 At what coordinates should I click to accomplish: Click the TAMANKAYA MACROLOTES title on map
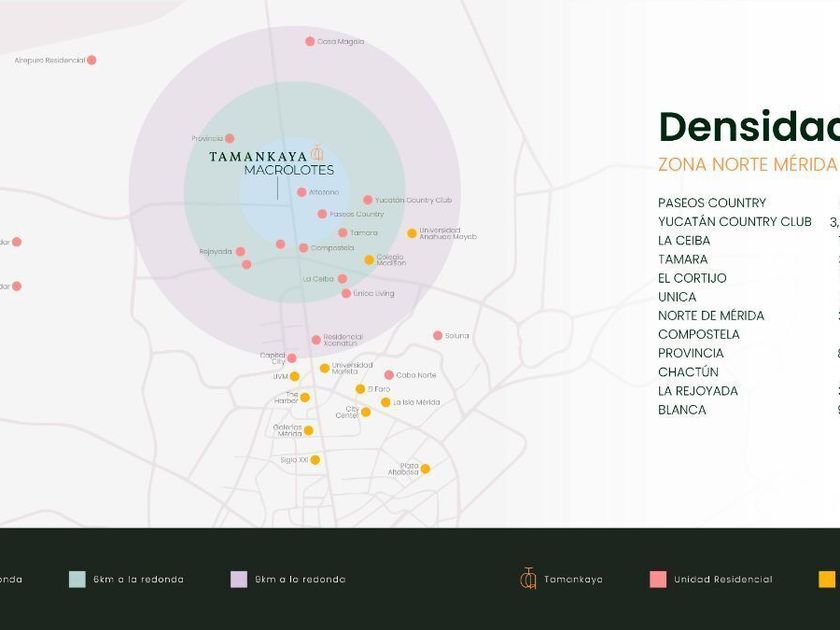click(272, 163)
